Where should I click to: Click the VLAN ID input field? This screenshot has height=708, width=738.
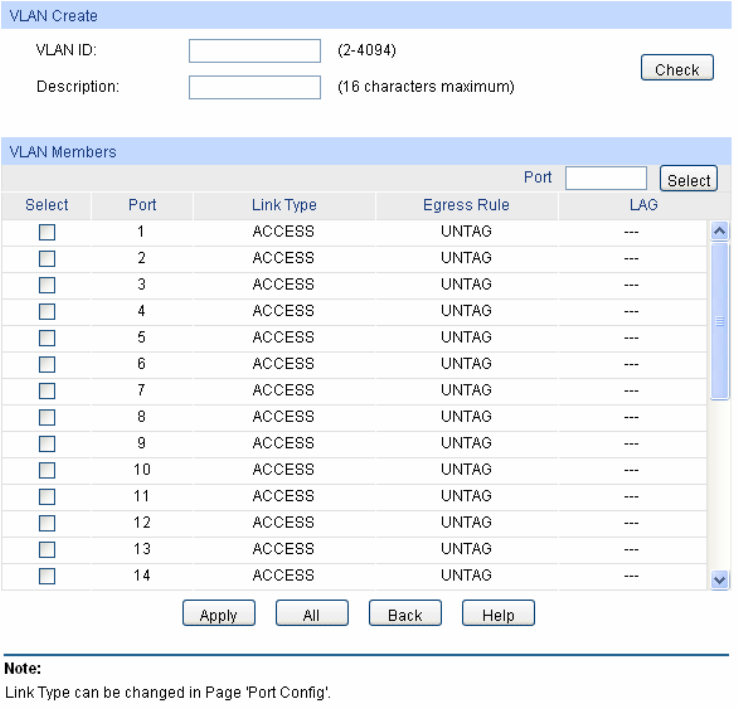(x=254, y=51)
